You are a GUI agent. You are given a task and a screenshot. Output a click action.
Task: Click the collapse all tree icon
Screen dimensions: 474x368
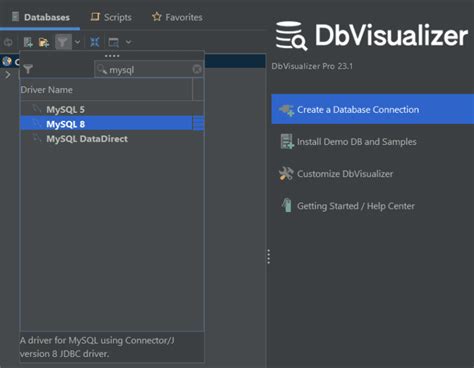tap(95, 42)
